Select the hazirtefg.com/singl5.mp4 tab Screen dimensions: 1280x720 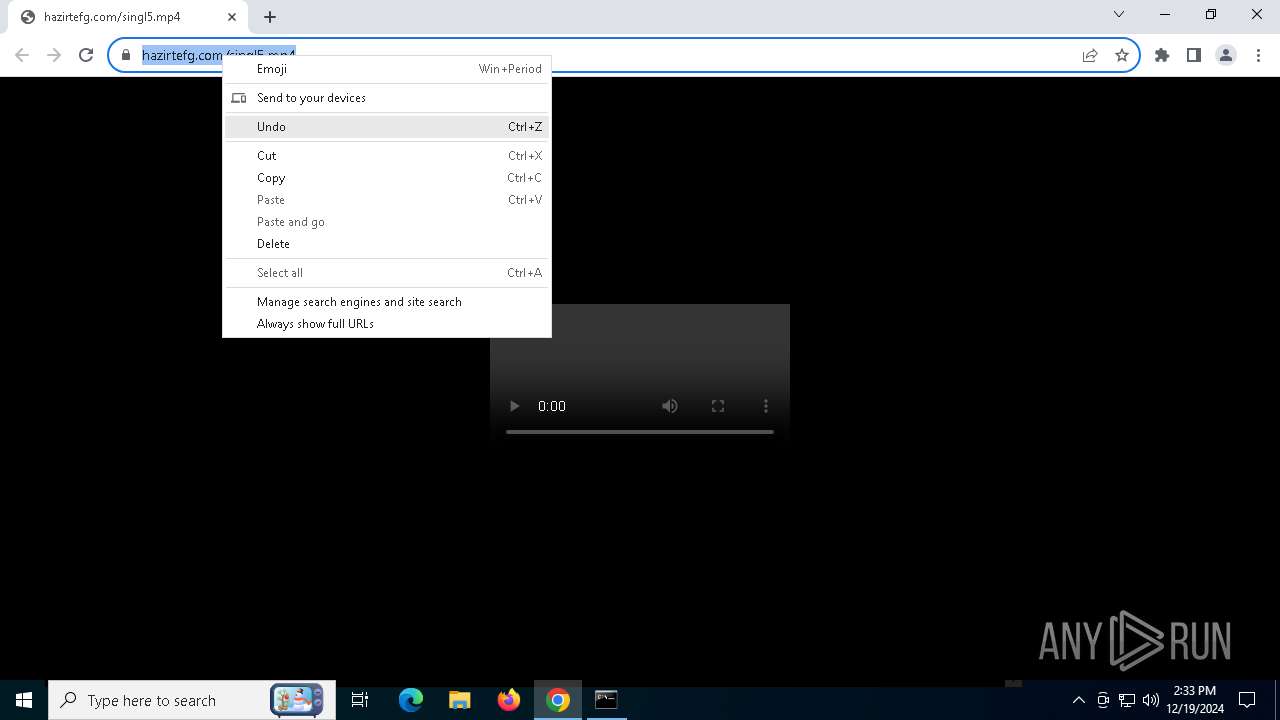coord(128,18)
